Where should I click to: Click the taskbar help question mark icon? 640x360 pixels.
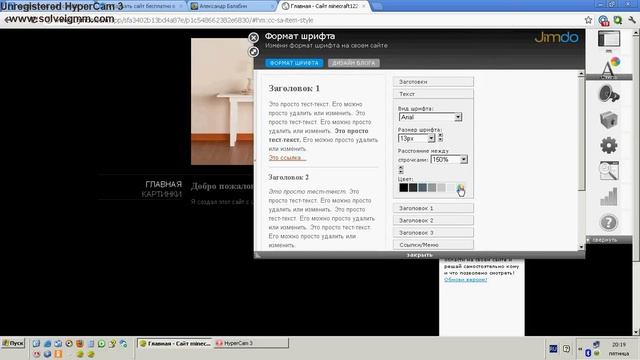point(566,349)
